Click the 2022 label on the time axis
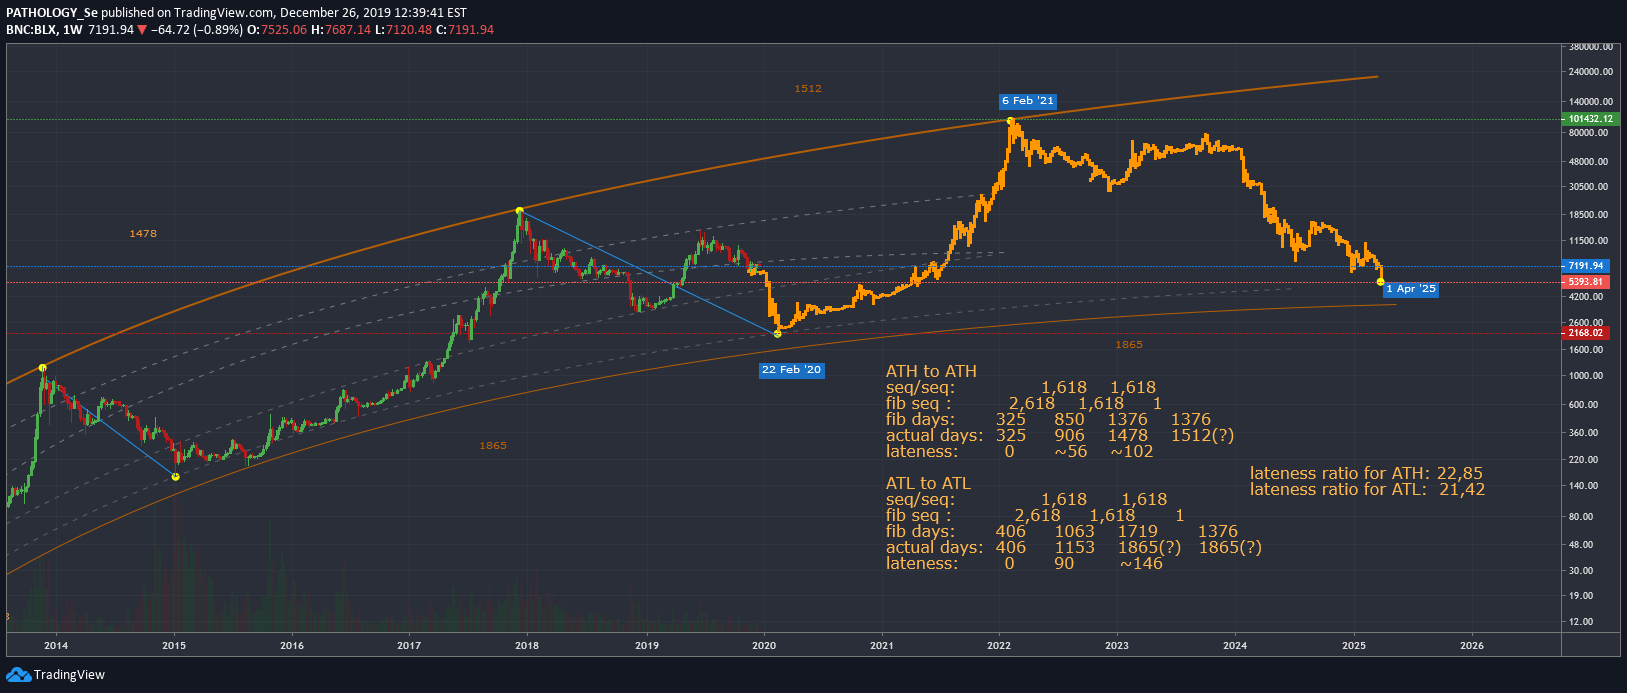This screenshot has width=1627, height=693. (999, 646)
